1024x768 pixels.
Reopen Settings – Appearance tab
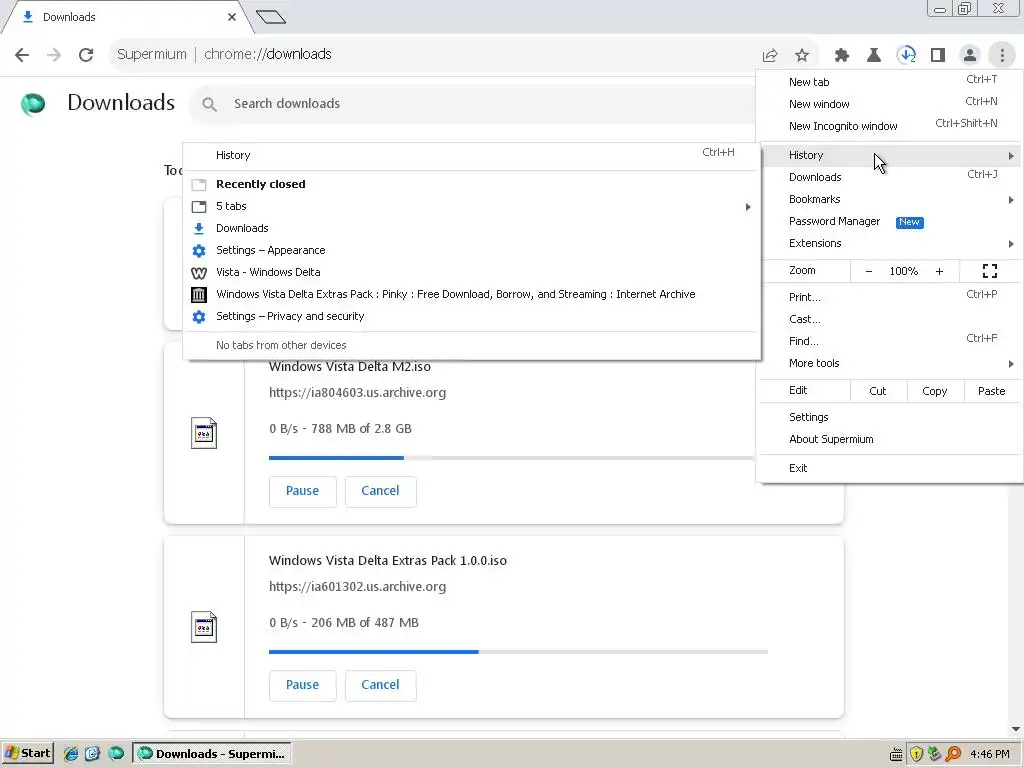[472, 250]
